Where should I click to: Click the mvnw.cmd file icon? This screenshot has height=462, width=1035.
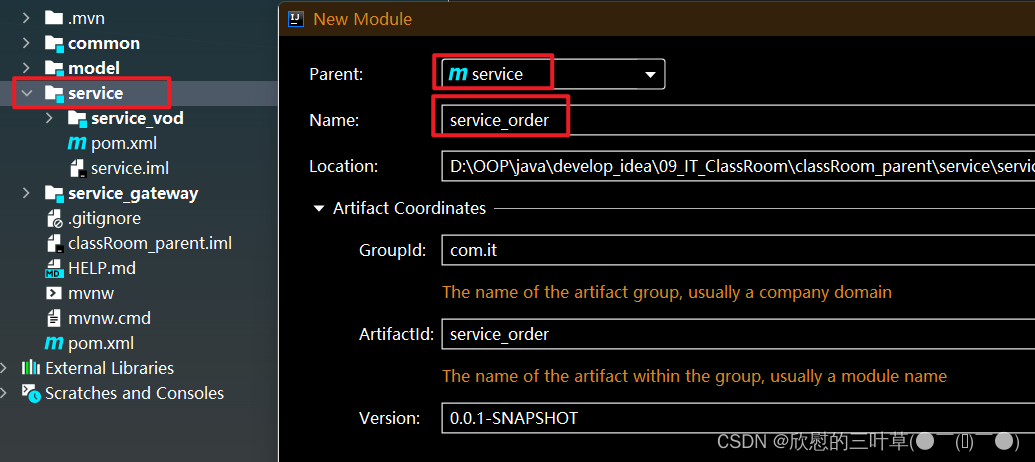(x=55, y=318)
